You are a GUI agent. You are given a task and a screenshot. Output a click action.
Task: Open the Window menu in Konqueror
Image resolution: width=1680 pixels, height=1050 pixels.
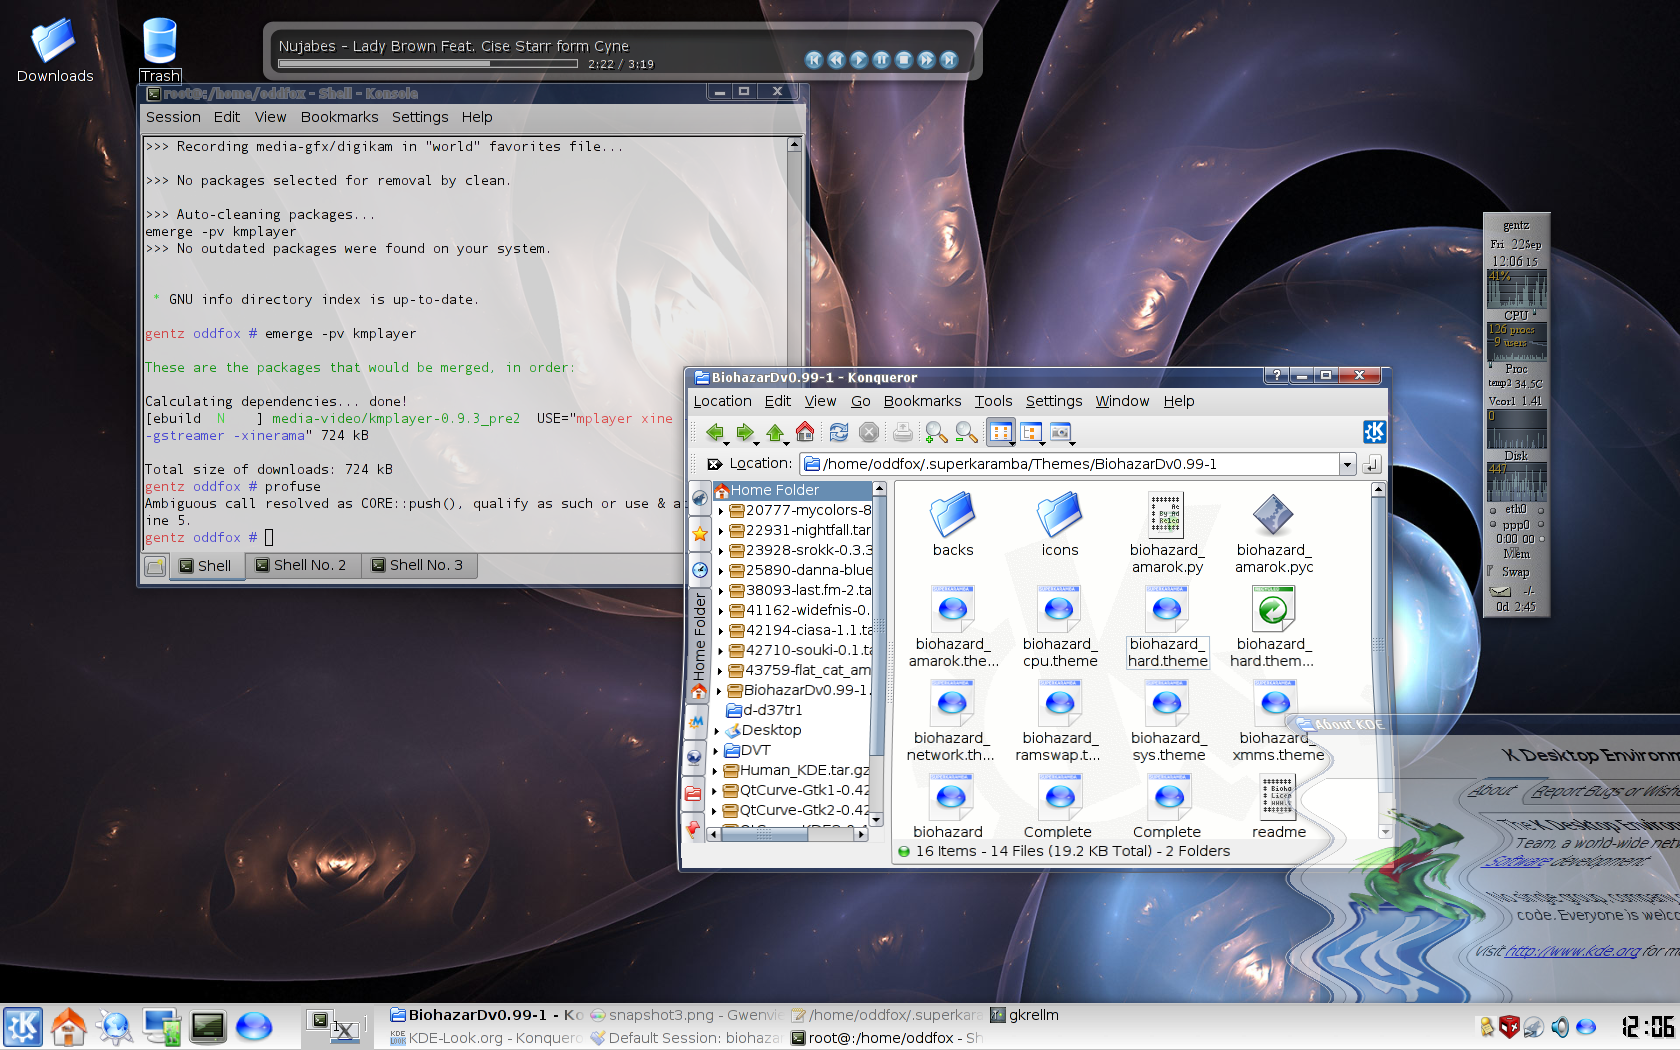click(1122, 401)
